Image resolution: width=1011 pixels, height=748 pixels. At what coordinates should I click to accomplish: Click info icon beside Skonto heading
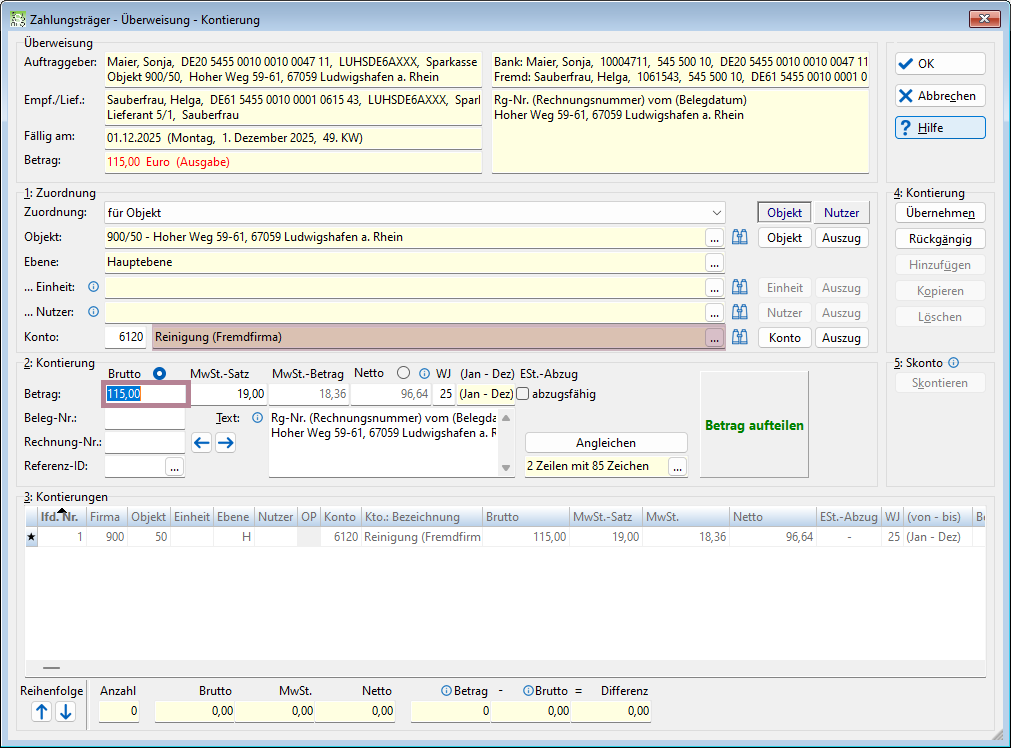[954, 362]
